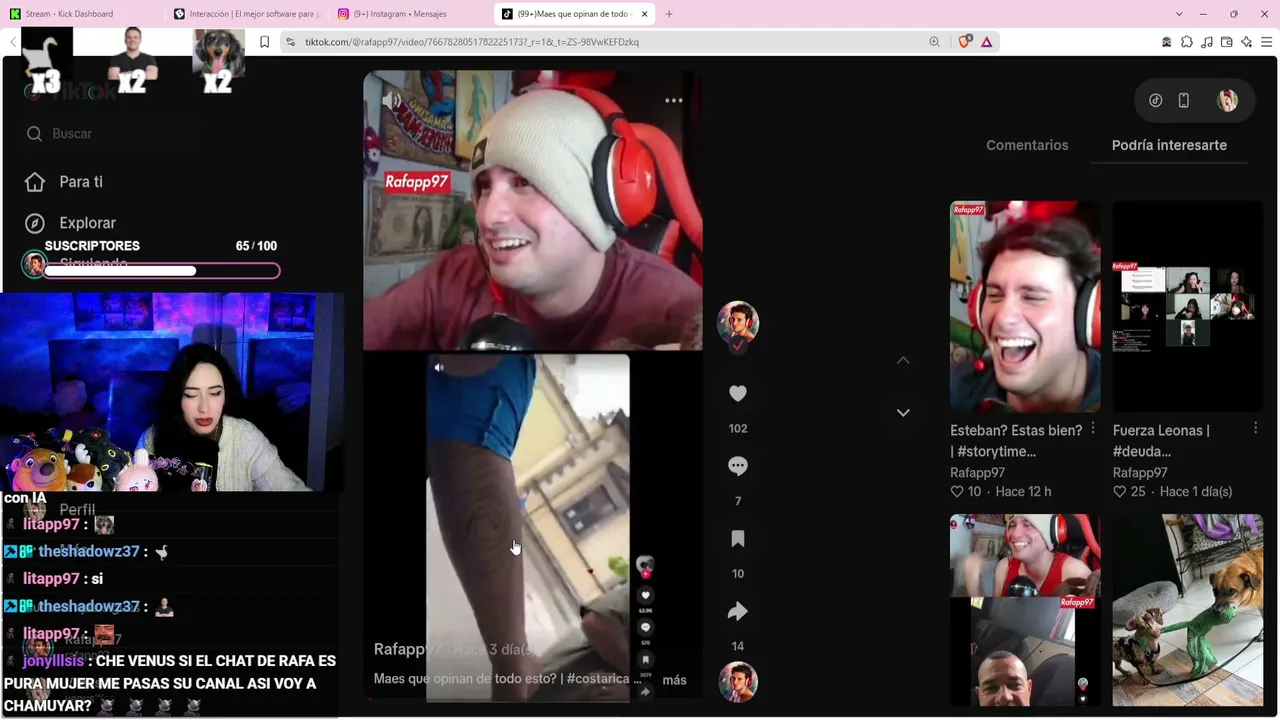Screen dimensions: 1280x720
Task: Open the media playlist music note icon
Action: point(1207,42)
